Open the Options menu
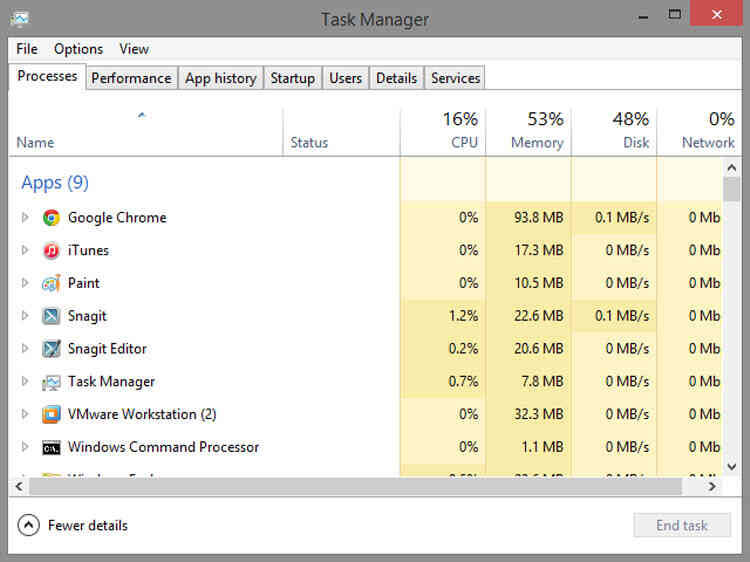The image size is (750, 562). coord(78,49)
